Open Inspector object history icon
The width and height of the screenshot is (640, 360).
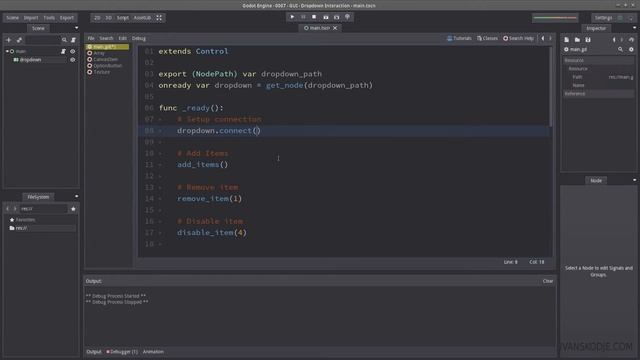(x=631, y=40)
